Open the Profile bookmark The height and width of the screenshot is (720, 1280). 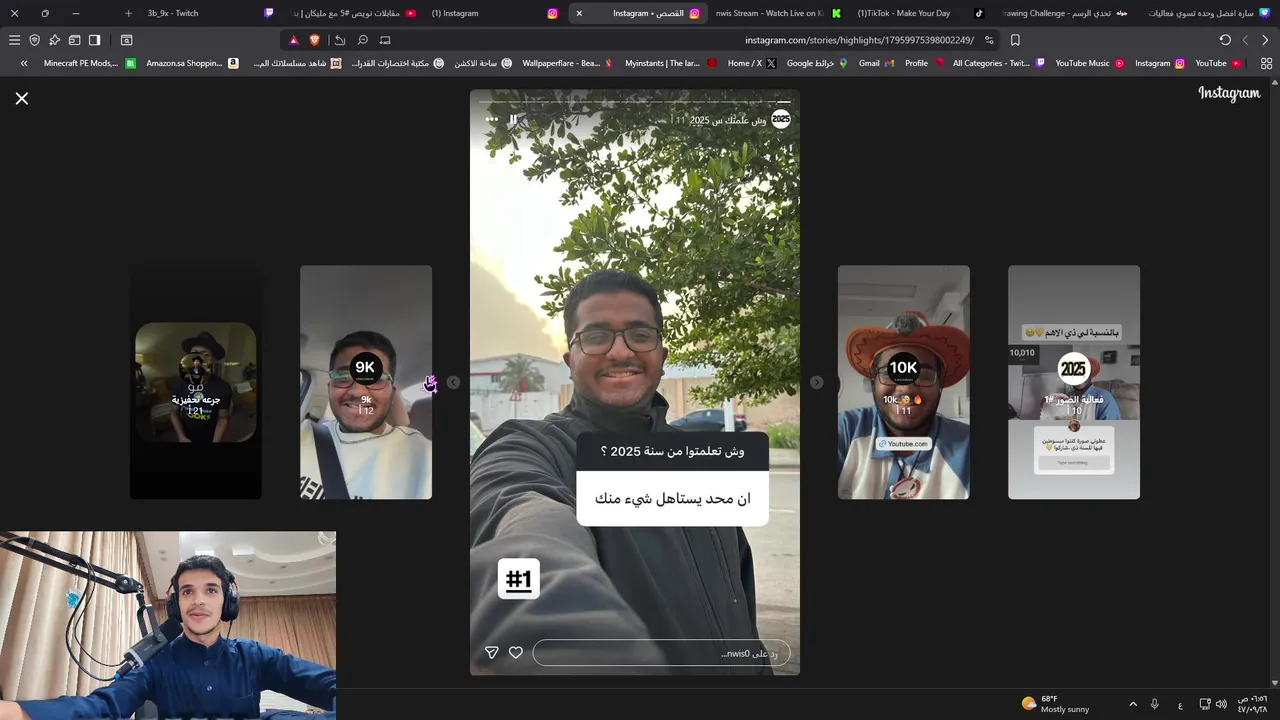924,63
